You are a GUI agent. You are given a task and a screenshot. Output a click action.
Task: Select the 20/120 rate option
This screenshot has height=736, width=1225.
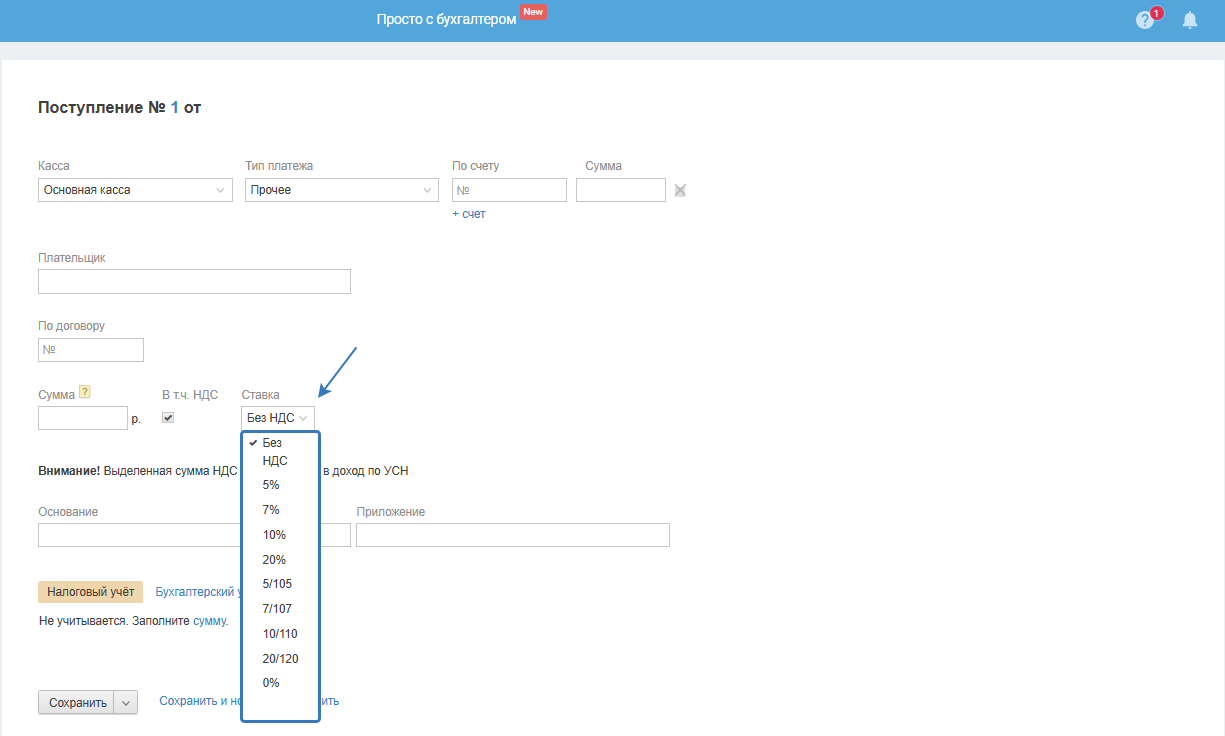[280, 659]
